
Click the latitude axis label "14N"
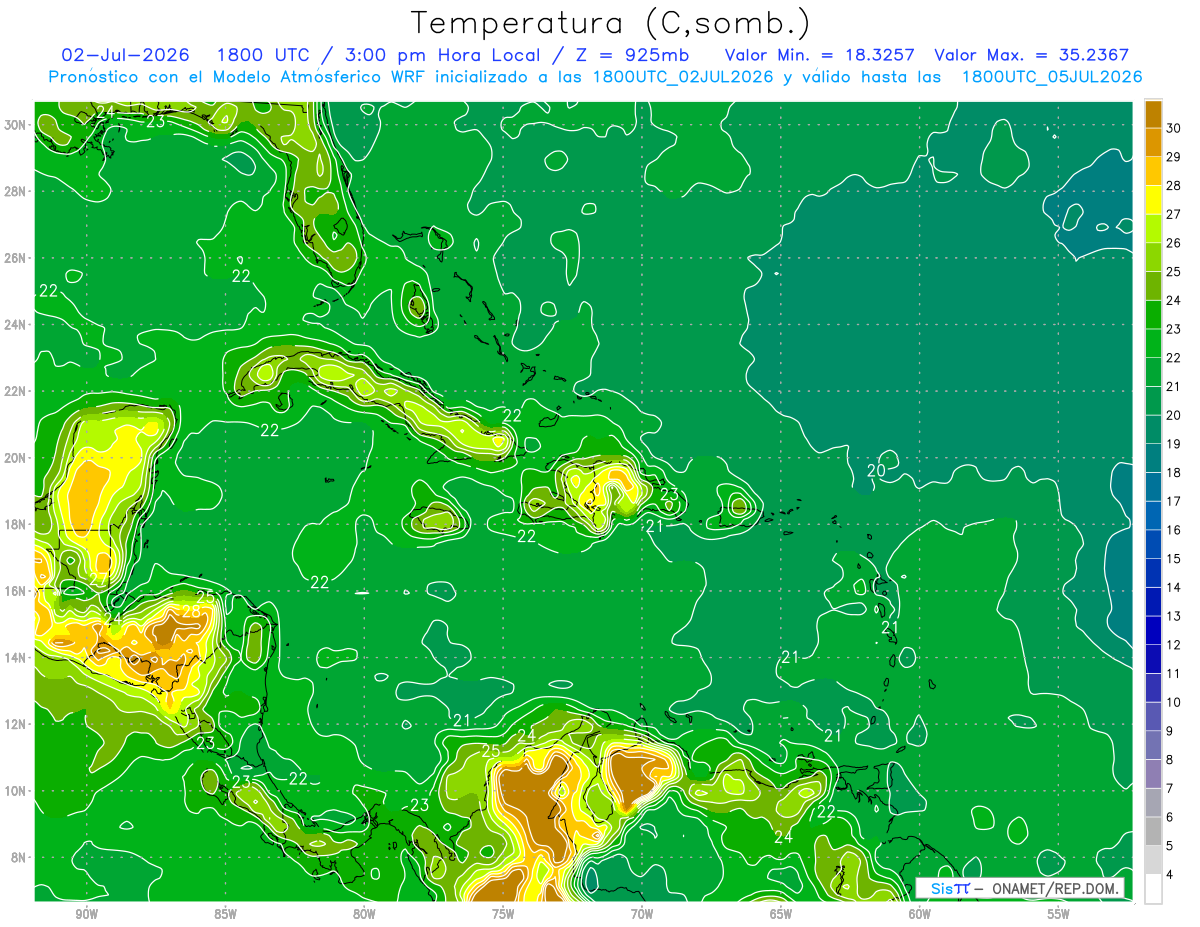tap(16, 657)
